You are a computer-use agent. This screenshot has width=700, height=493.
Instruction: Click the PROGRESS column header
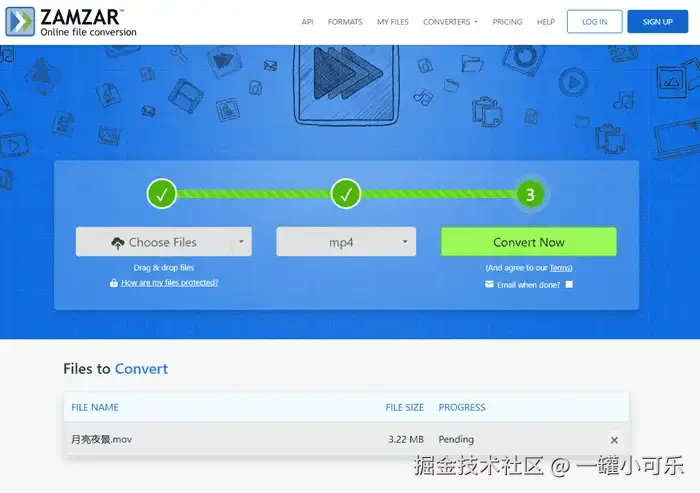pyautogui.click(x=462, y=407)
